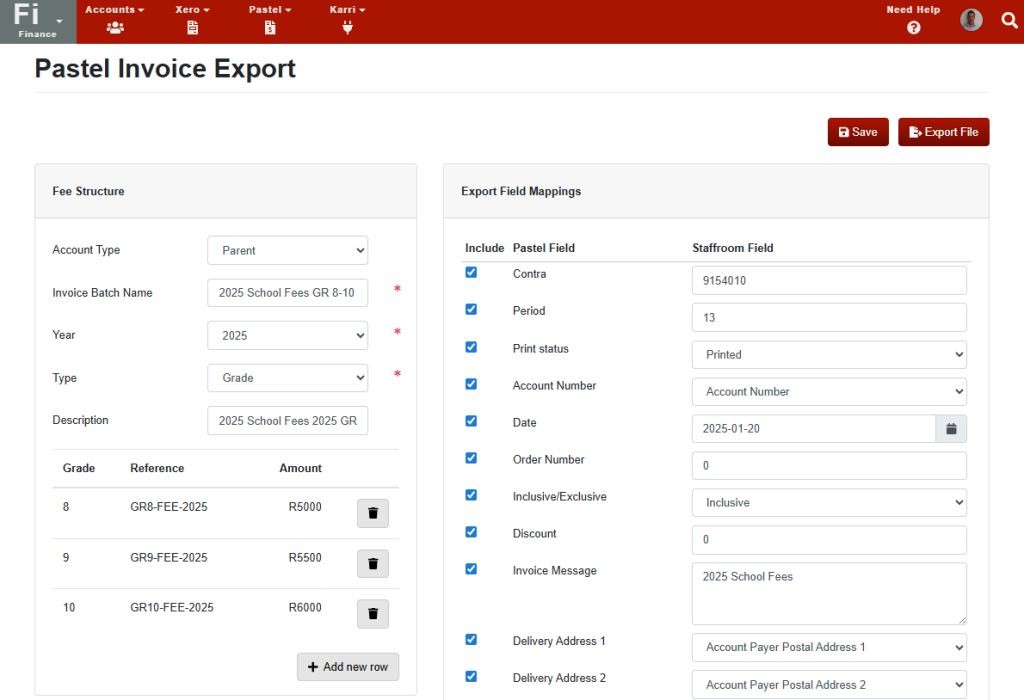Delete the Grade 8 fee row
The height and width of the screenshot is (700, 1024).
373,513
